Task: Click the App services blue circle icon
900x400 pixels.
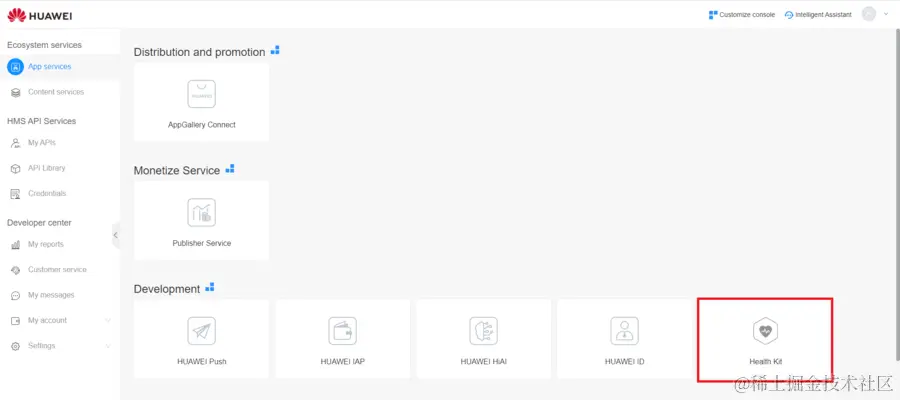Action: coord(15,67)
